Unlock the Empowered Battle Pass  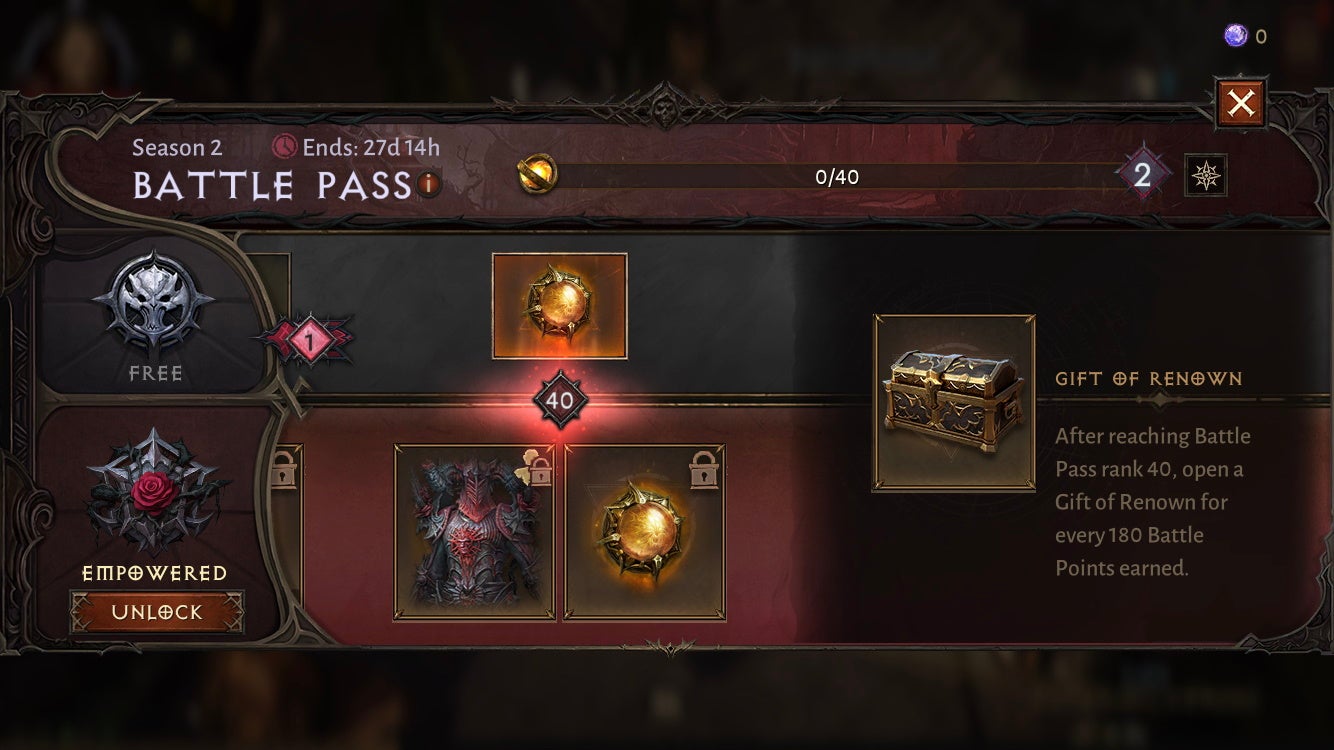point(156,612)
